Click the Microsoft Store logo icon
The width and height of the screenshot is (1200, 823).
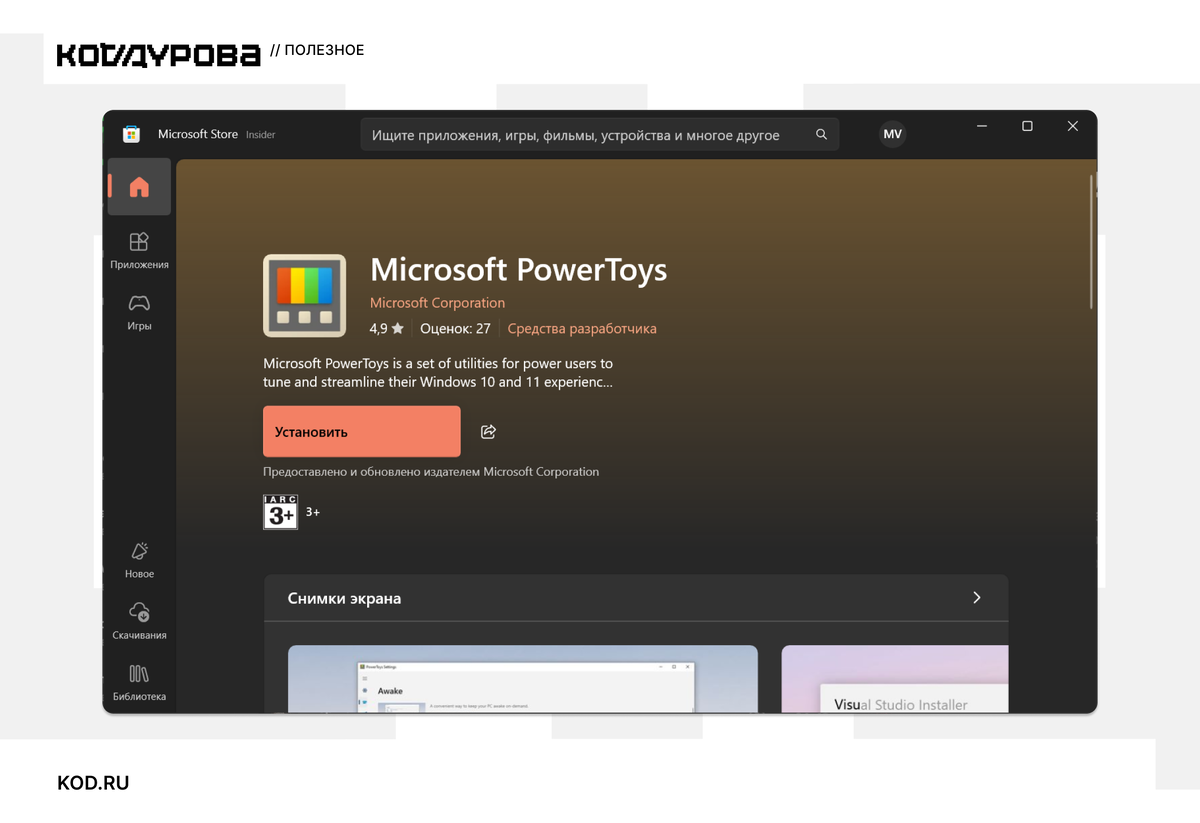[x=131, y=134]
